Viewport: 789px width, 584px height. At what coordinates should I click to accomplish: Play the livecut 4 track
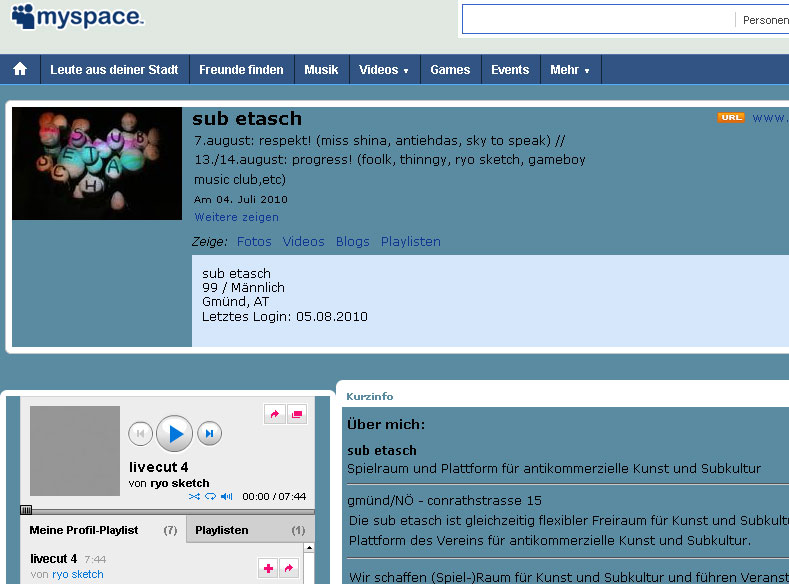(175, 434)
